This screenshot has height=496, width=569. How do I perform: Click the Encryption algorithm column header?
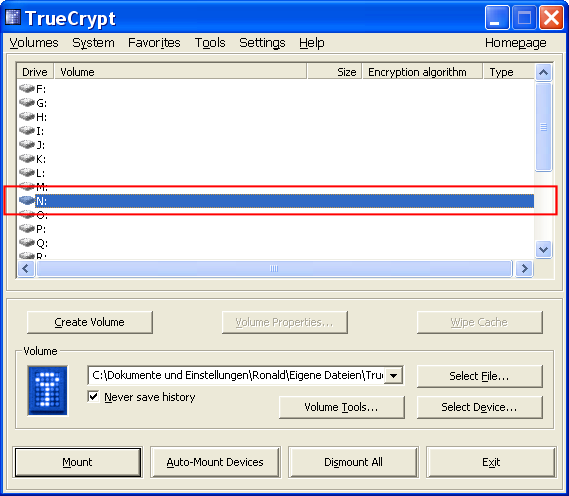coord(422,71)
